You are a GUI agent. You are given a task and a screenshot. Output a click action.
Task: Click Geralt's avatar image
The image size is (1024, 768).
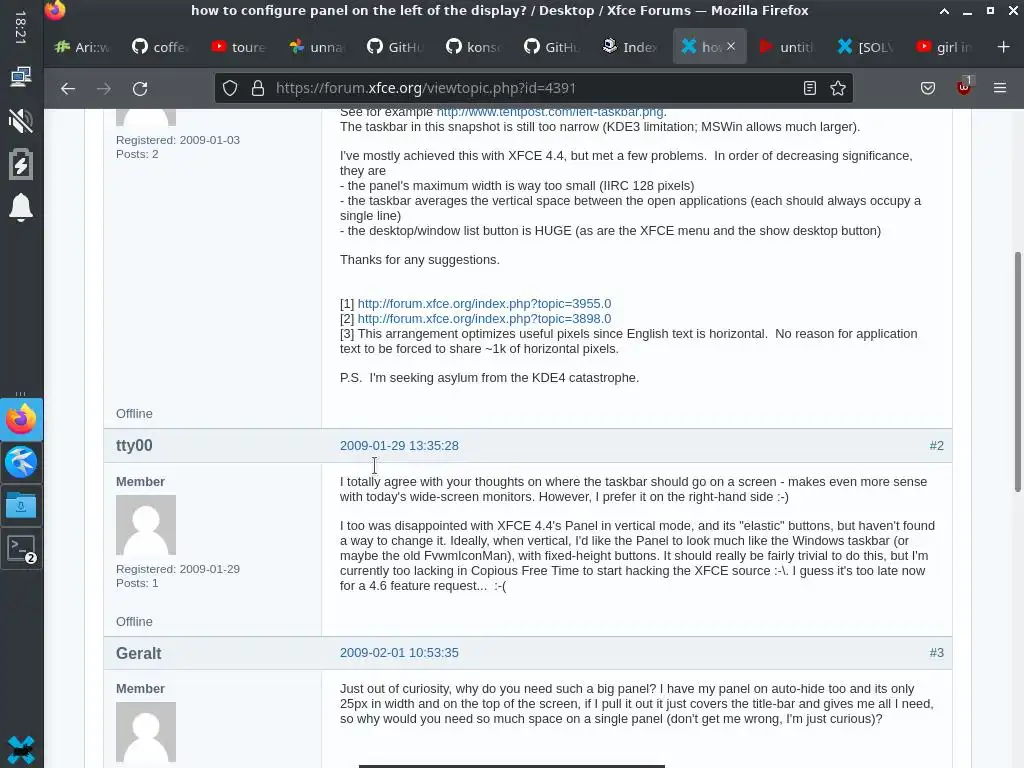coord(146,732)
